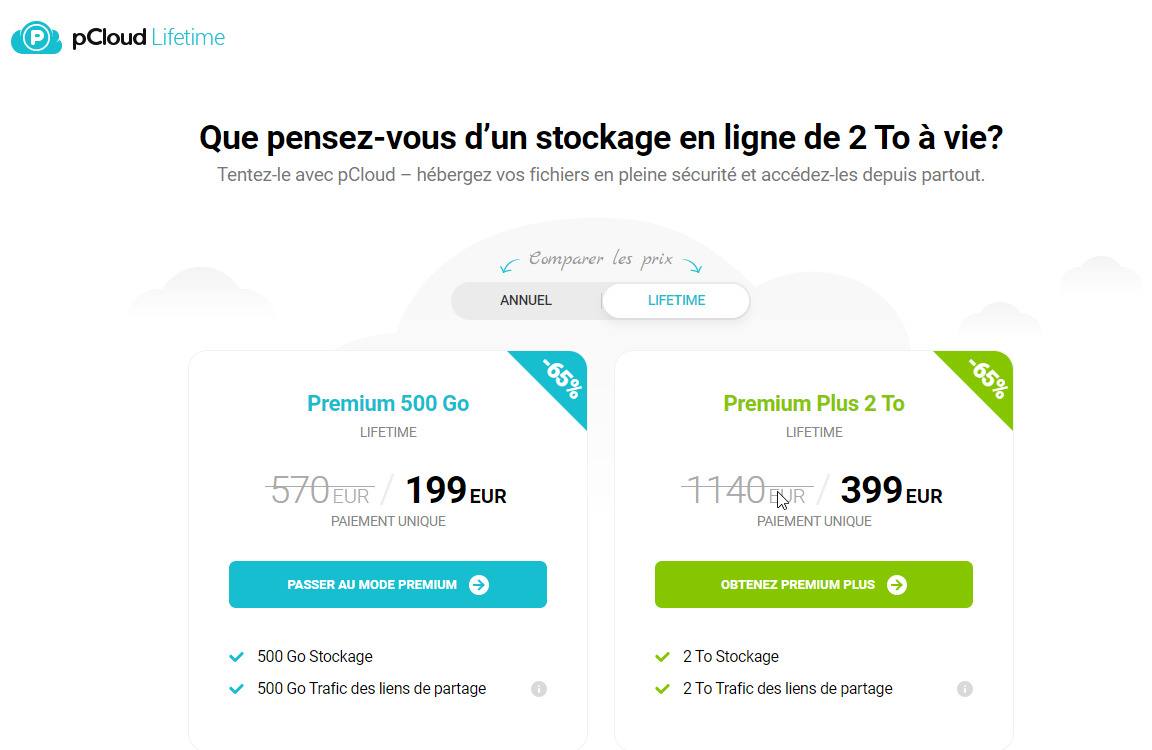
Task: Open info icon for 2 To trafic
Action: point(965,689)
